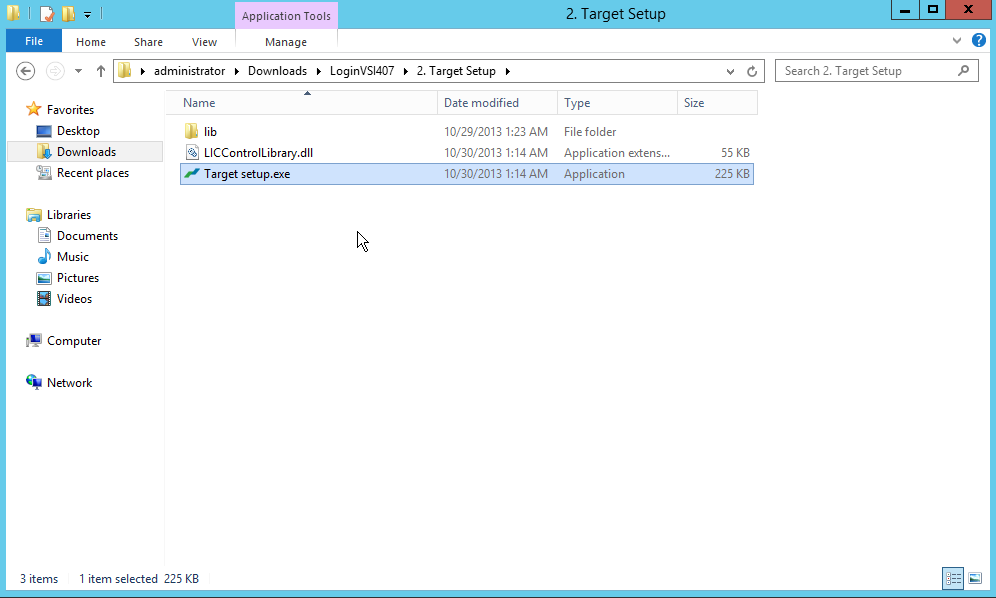Expand the arrow after LoginVSI407 breadcrumb
The image size is (996, 598).
[405, 71]
